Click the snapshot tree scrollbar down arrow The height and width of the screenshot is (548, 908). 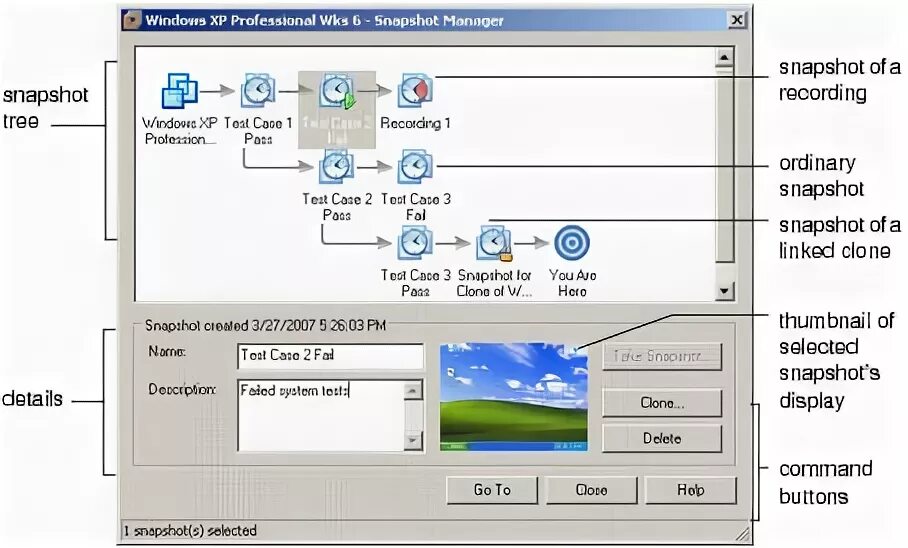coord(724,291)
